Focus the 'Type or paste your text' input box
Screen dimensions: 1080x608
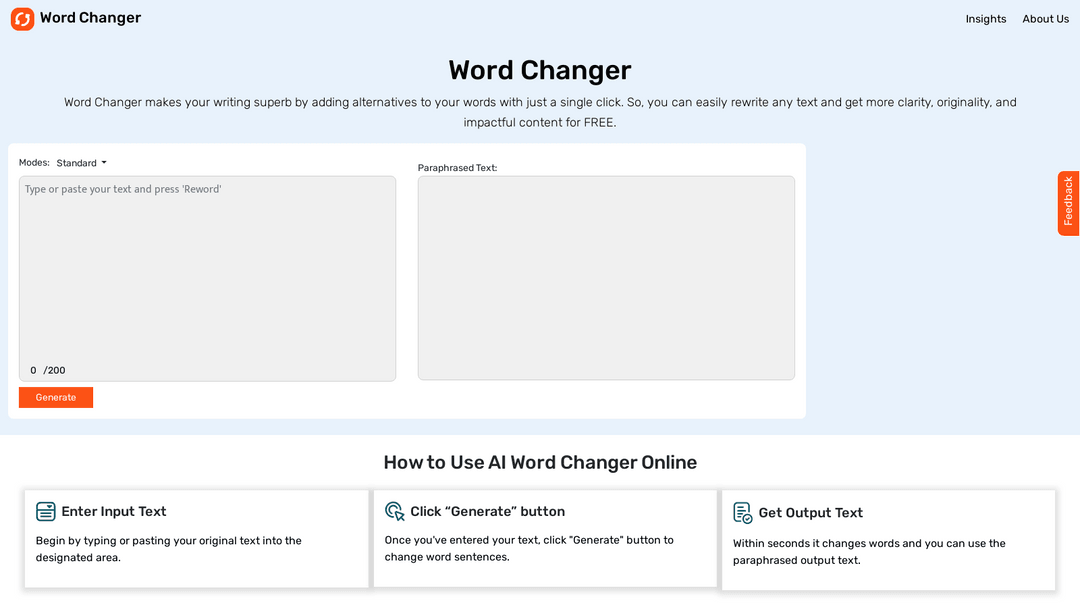click(x=207, y=270)
